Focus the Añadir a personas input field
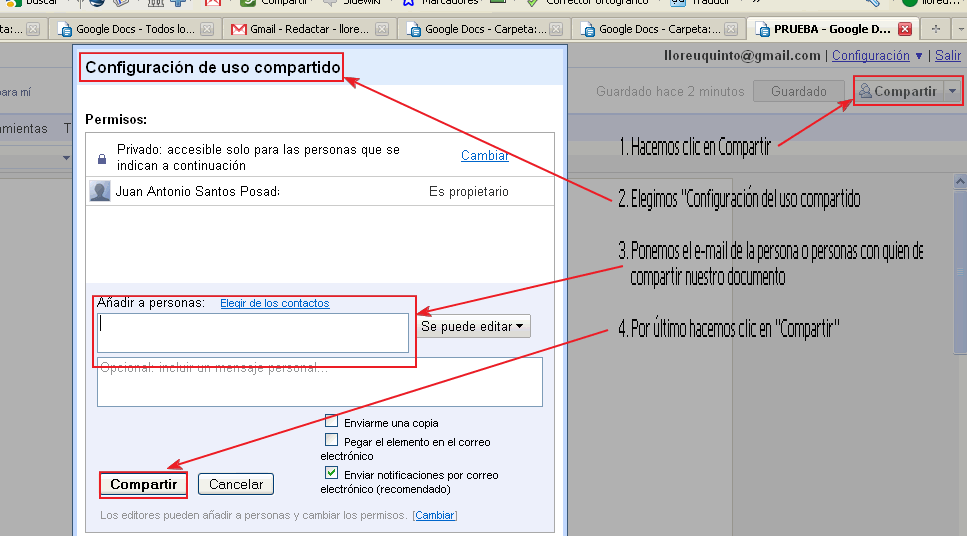Image resolution: width=967 pixels, height=536 pixels. point(253,333)
